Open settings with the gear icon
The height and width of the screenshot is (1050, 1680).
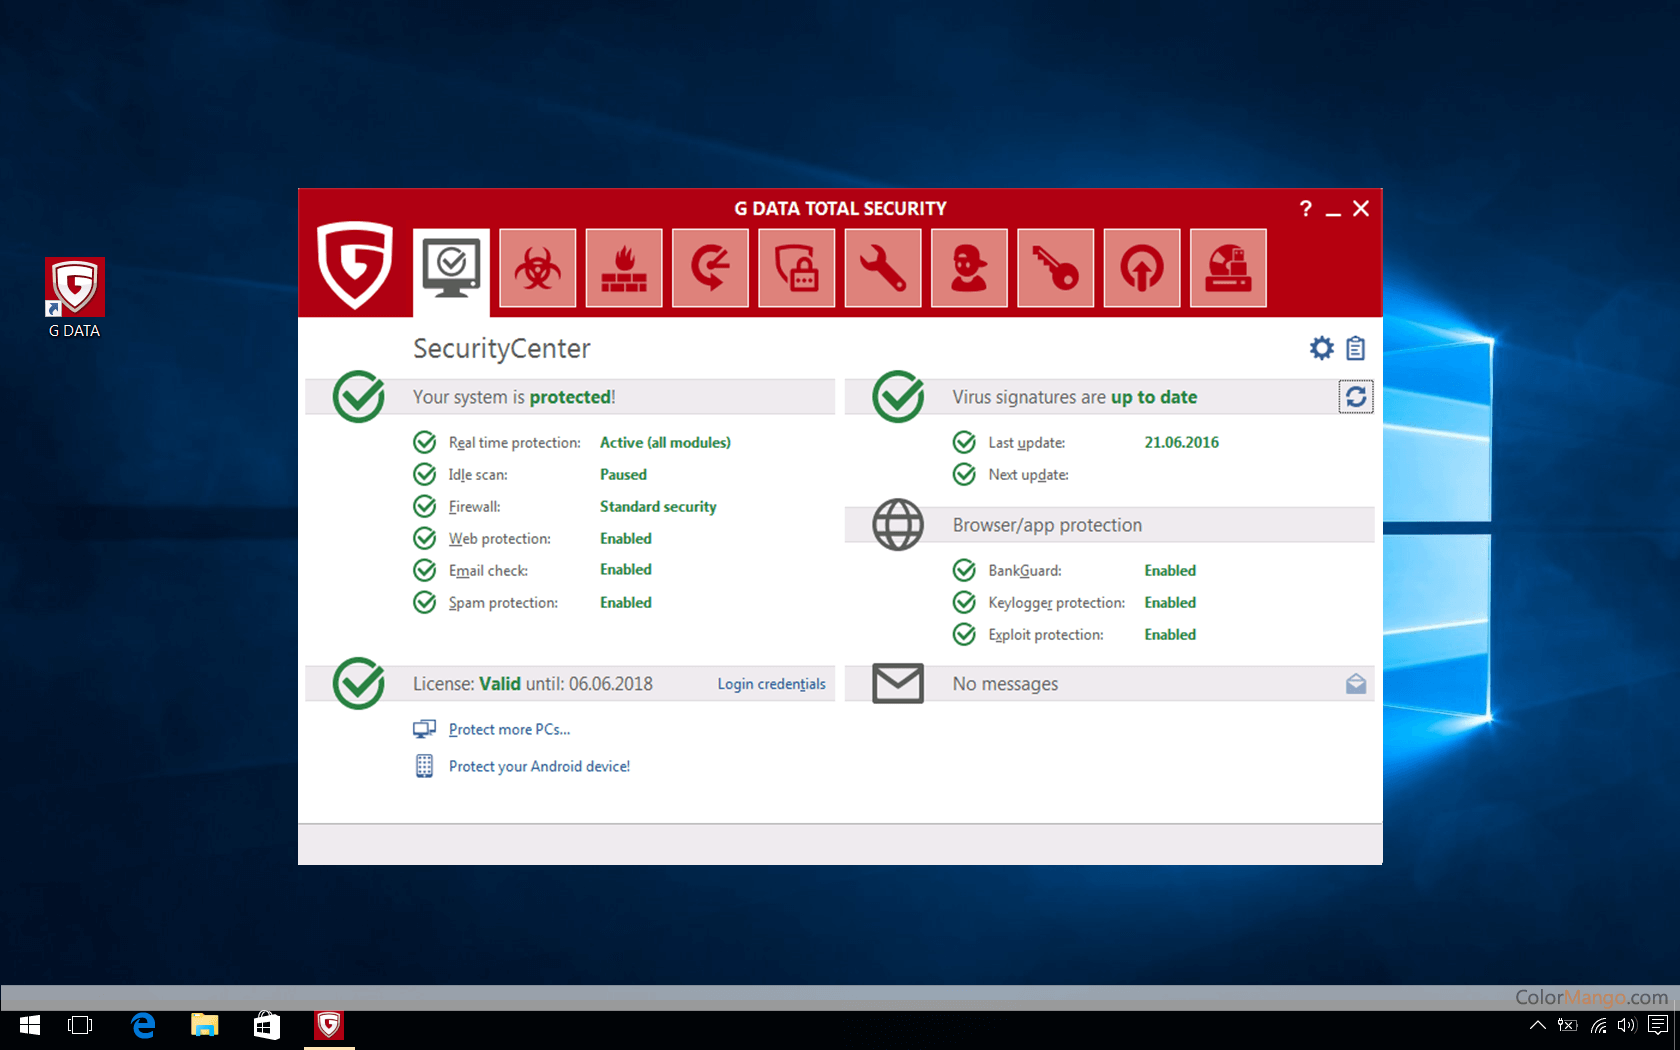pos(1321,348)
